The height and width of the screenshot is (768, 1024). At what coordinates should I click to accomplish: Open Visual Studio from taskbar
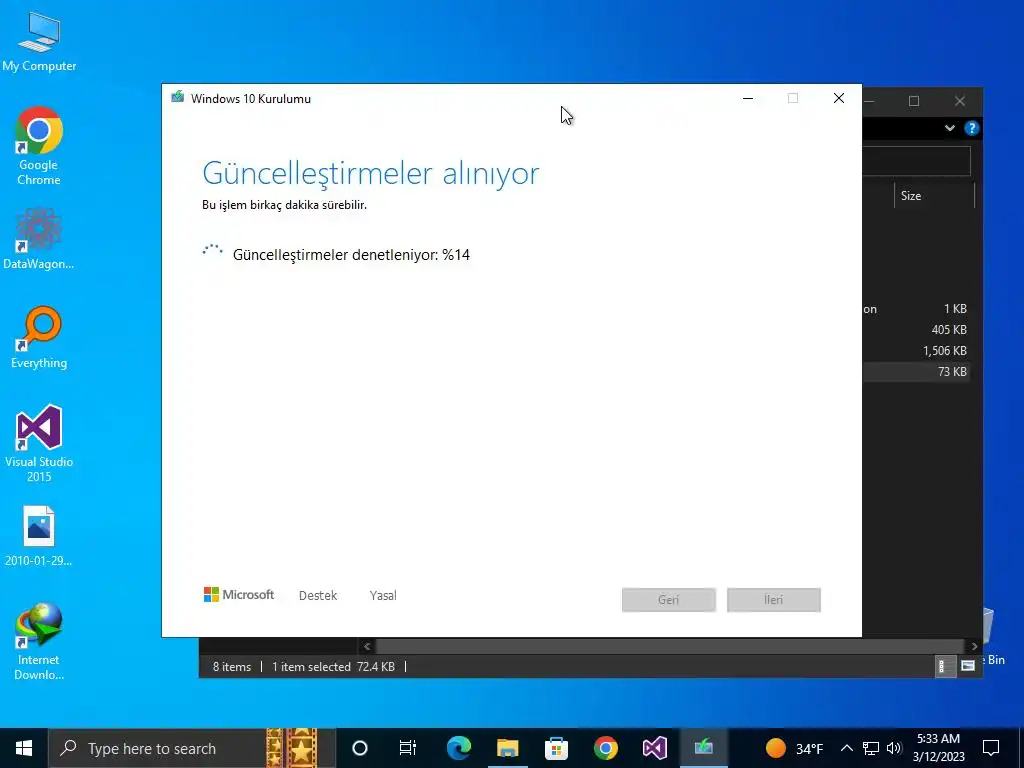click(654, 748)
